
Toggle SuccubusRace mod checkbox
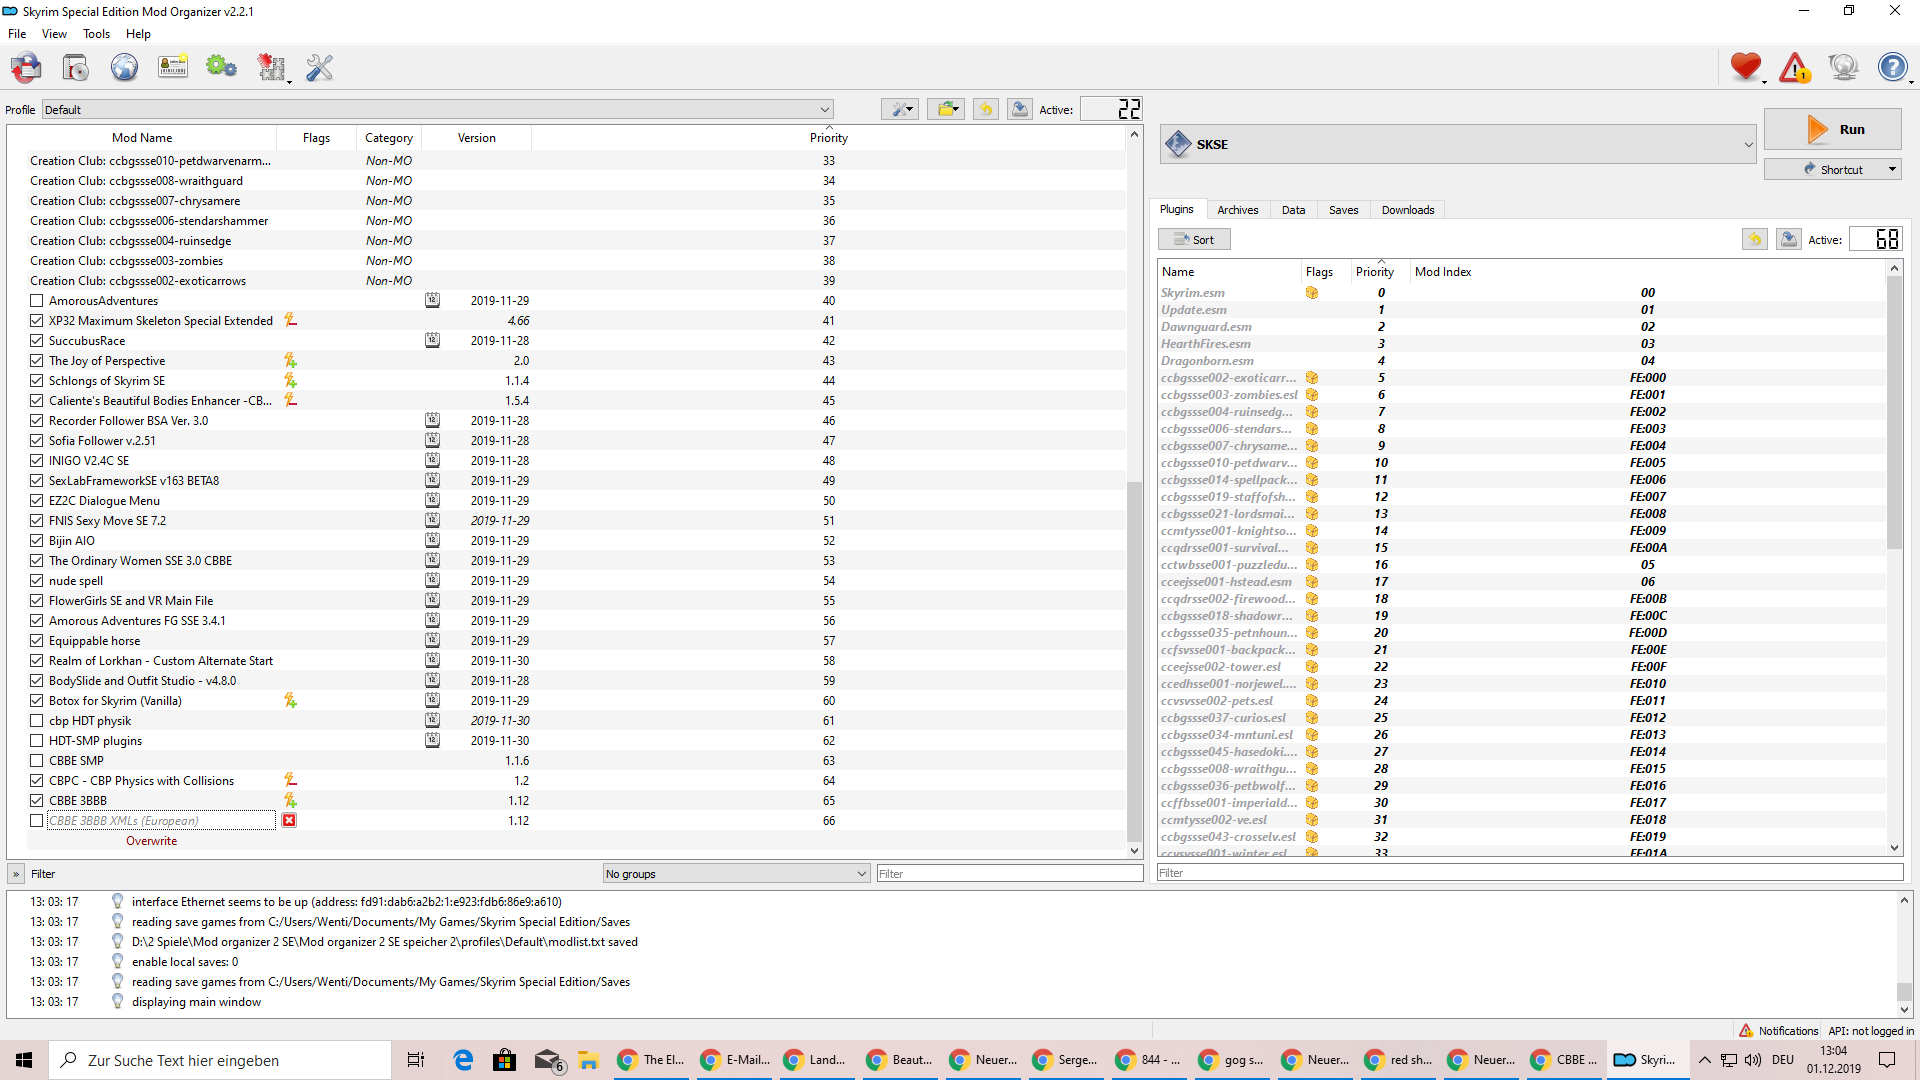tap(37, 340)
